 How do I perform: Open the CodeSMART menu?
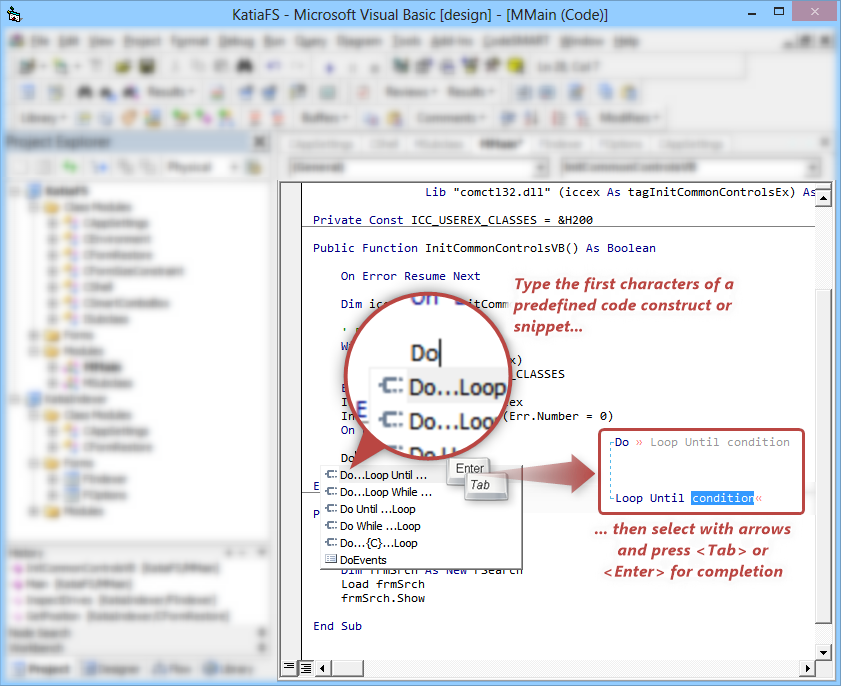(517, 41)
